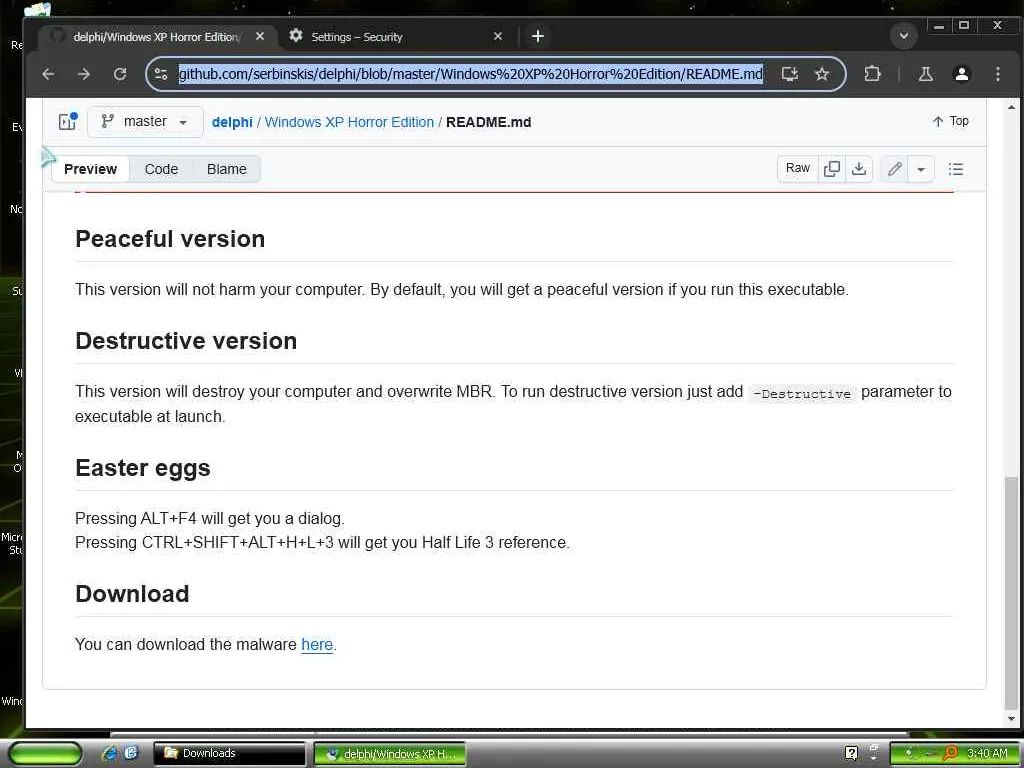This screenshot has width=1024, height=768.
Task: Follow the 'here' malware download link
Action: point(317,645)
